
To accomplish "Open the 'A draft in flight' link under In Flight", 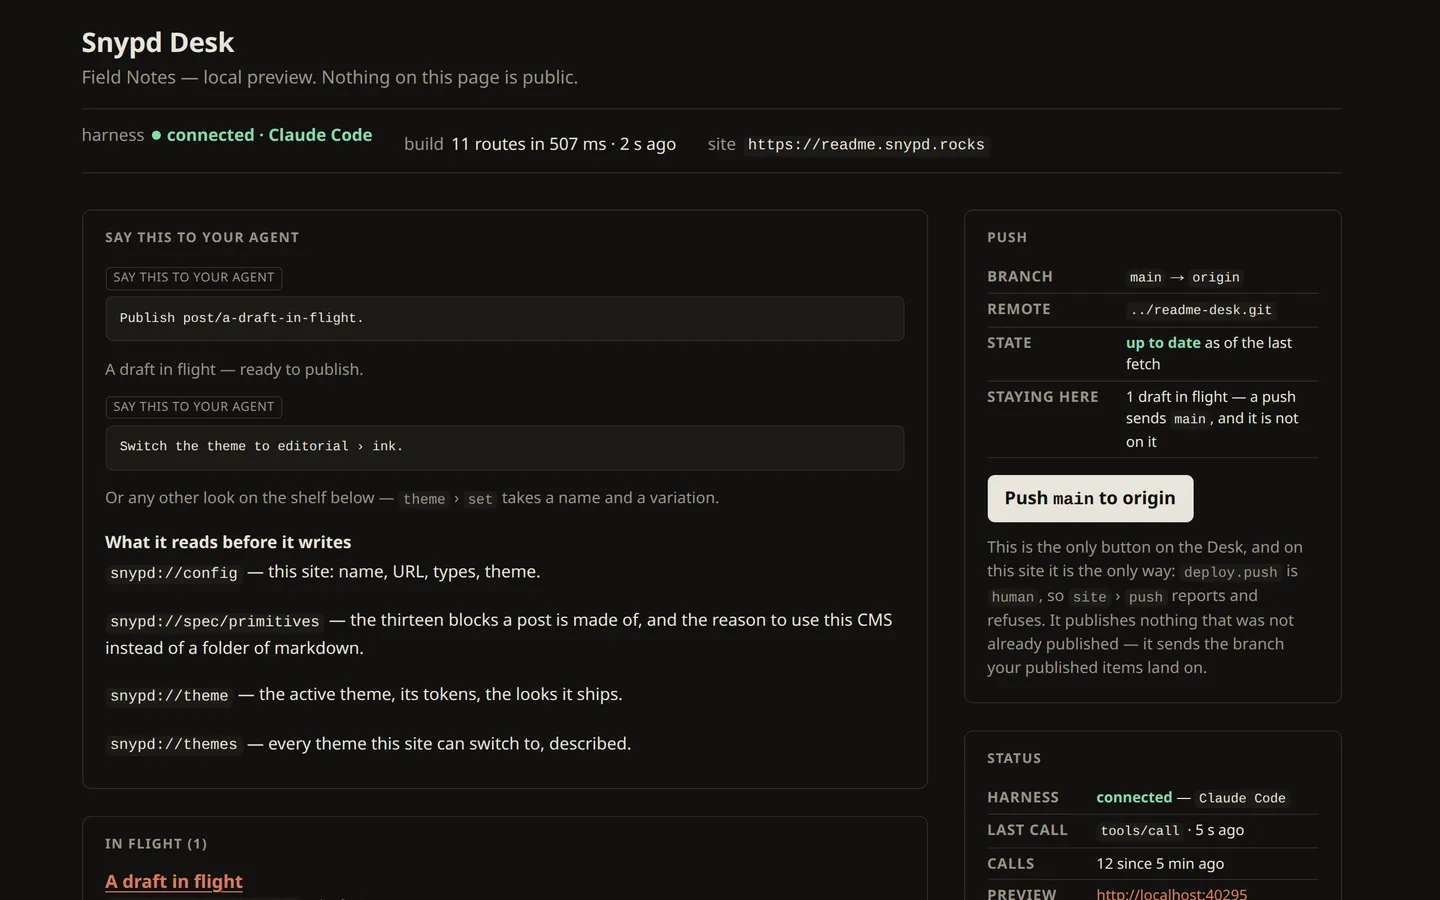I will click(x=174, y=881).
